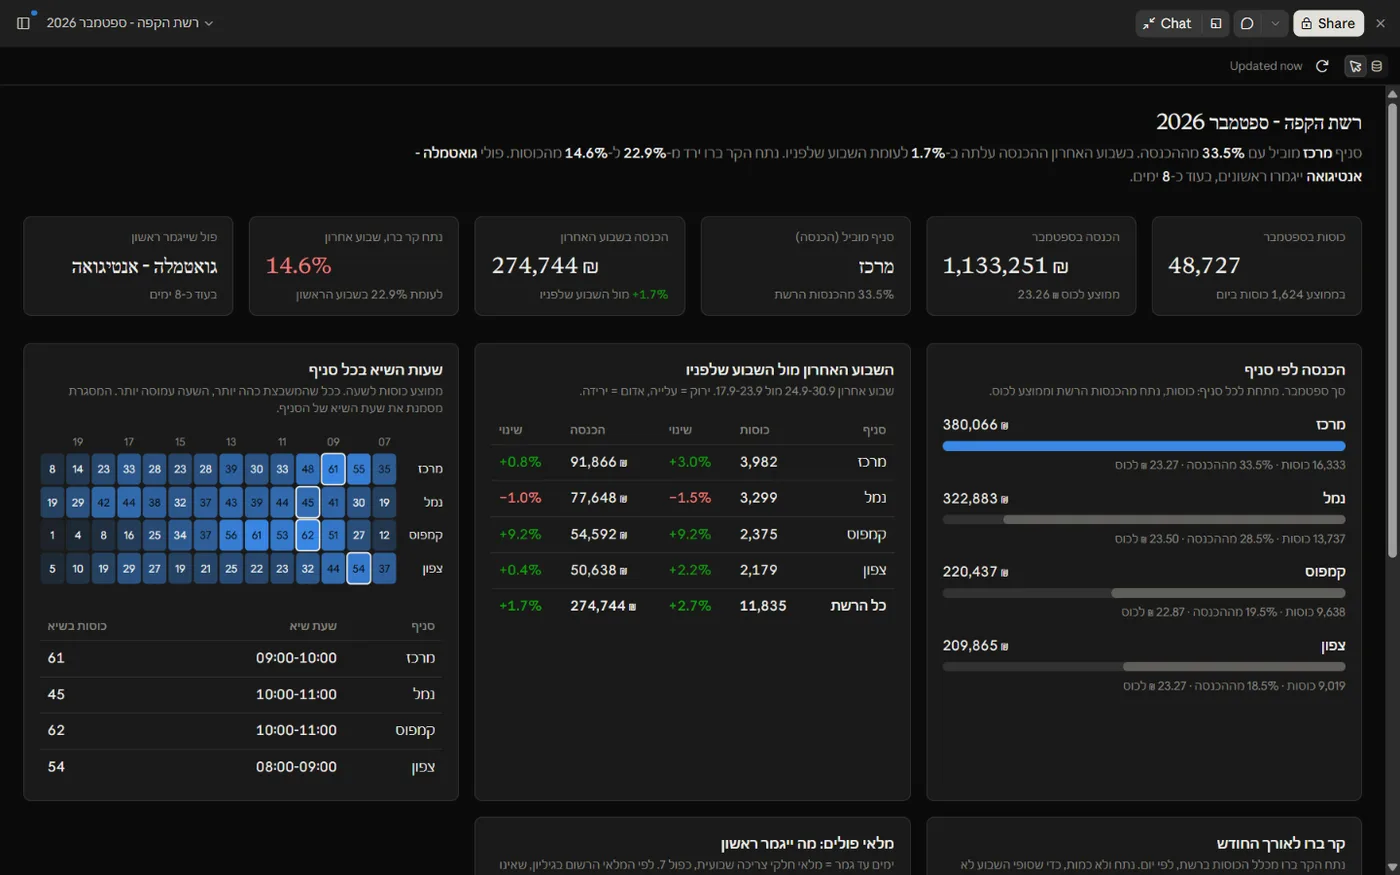Image resolution: width=1400 pixels, height=875 pixels.
Task: Click the 1,133,251 revenue value
Action: coord(1006,265)
